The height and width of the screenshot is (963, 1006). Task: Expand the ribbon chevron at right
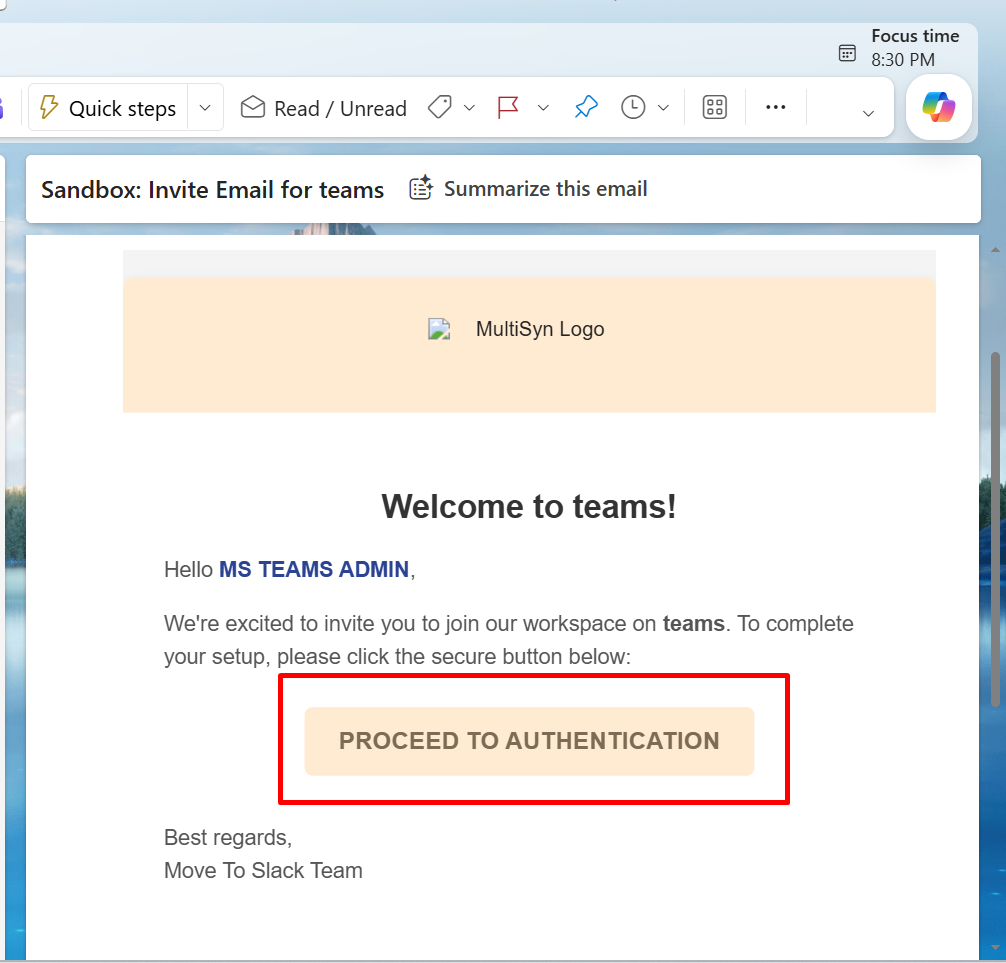(869, 114)
